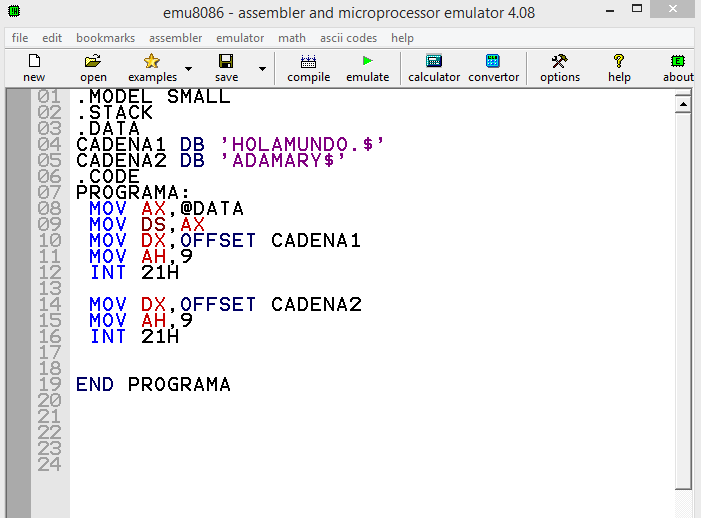Image resolution: width=701 pixels, height=518 pixels.
Task: Click line number 24 in the gutter
Action: coord(49,465)
